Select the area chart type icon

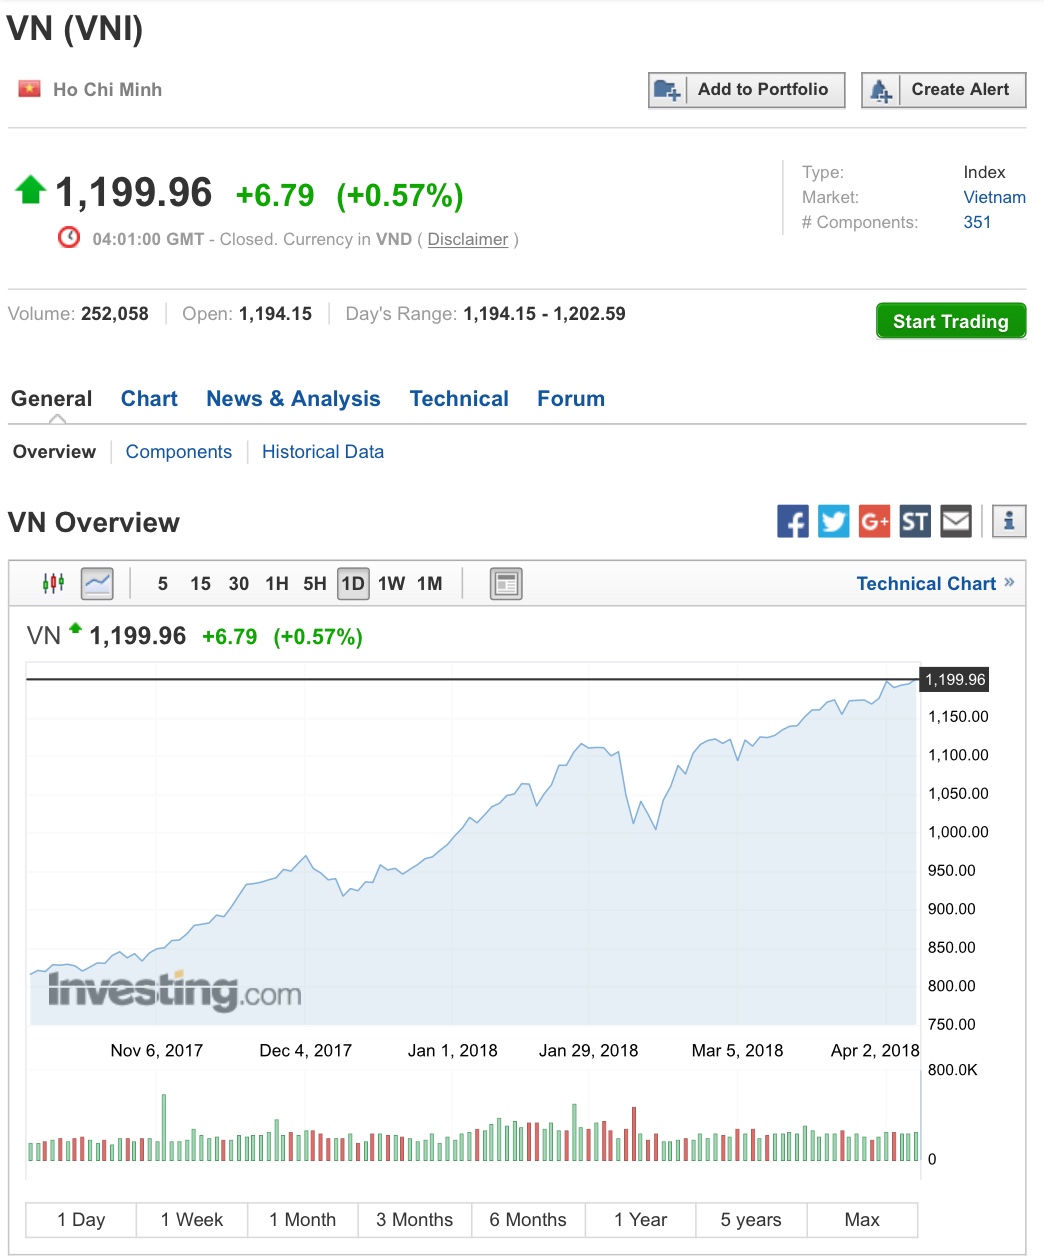coord(97,583)
